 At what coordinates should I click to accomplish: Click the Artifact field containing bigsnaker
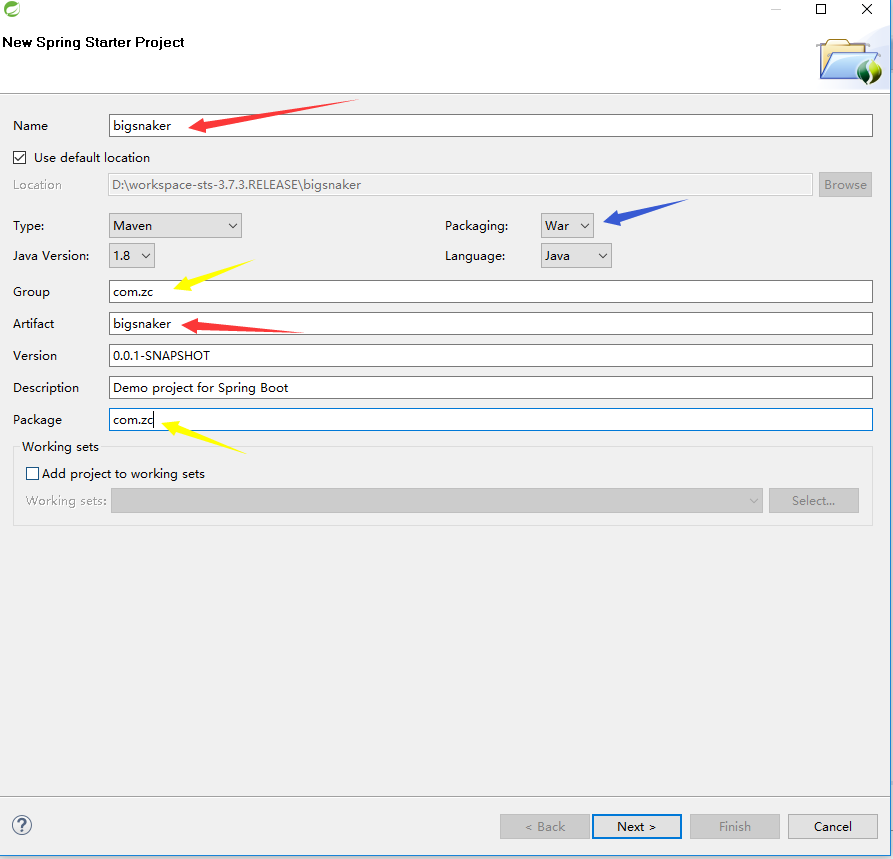[x=490, y=324]
